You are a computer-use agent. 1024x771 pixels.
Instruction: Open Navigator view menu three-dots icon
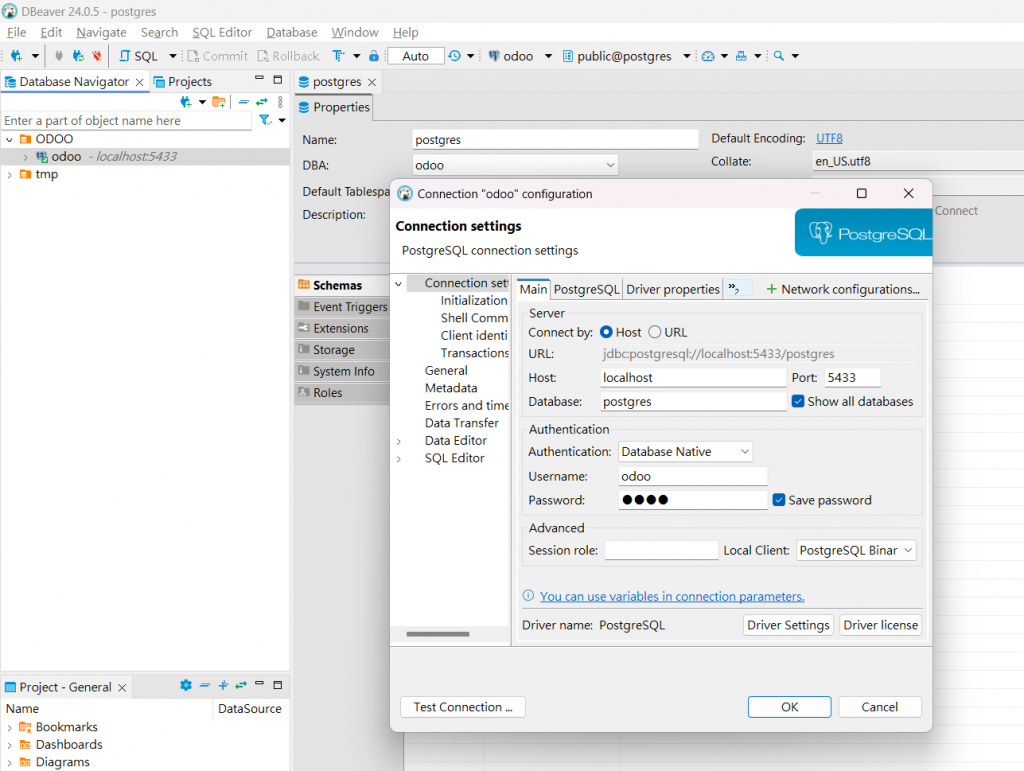tap(280, 102)
